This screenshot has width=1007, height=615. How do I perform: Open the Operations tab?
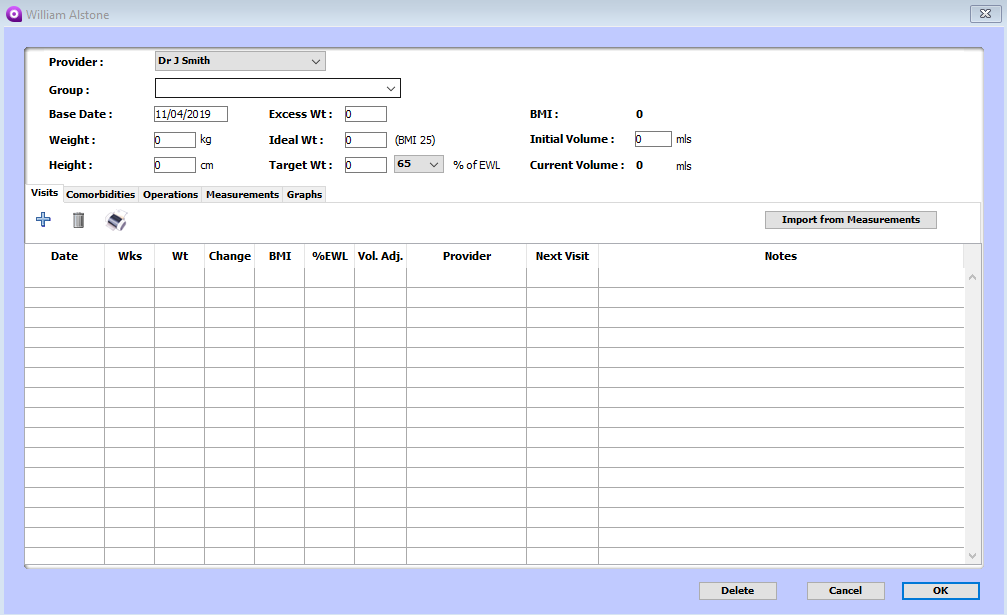[x=170, y=194]
